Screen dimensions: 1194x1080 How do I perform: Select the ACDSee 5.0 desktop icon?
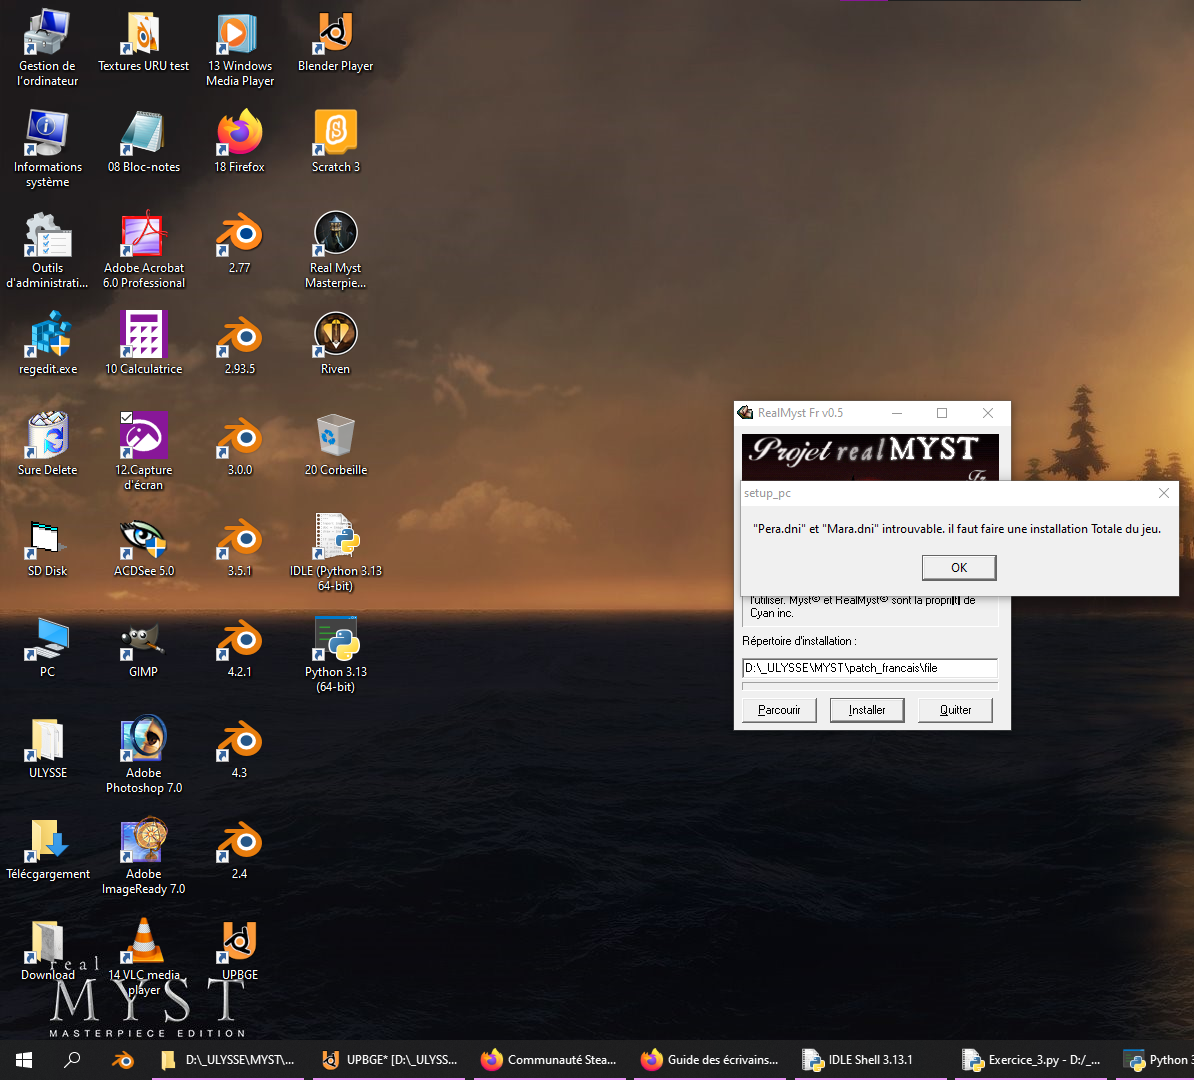[143, 547]
